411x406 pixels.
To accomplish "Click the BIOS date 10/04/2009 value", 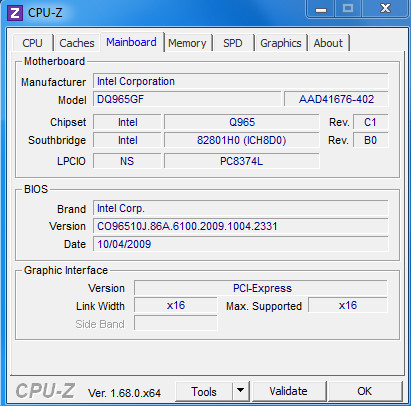I will coord(241,244).
